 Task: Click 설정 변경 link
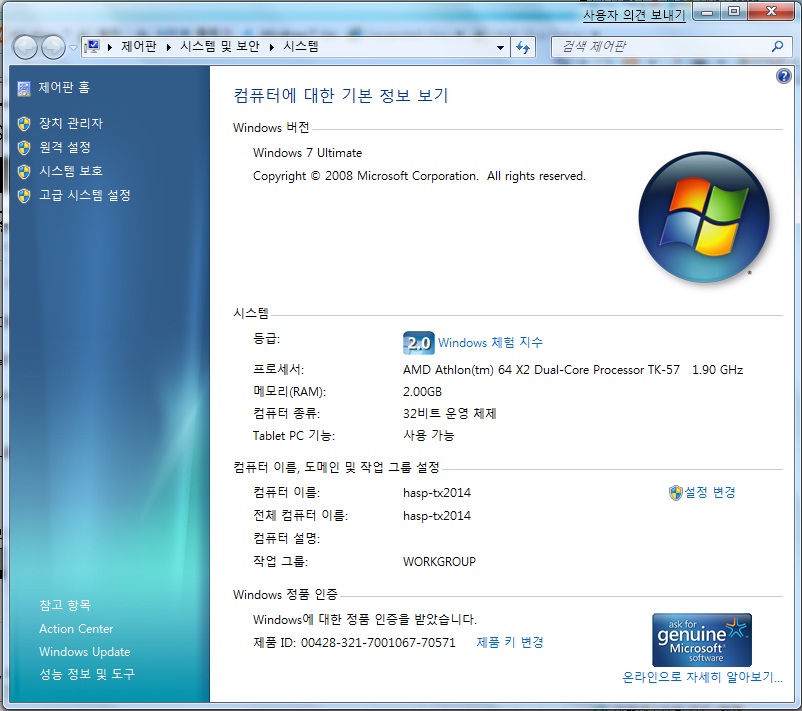pos(710,493)
